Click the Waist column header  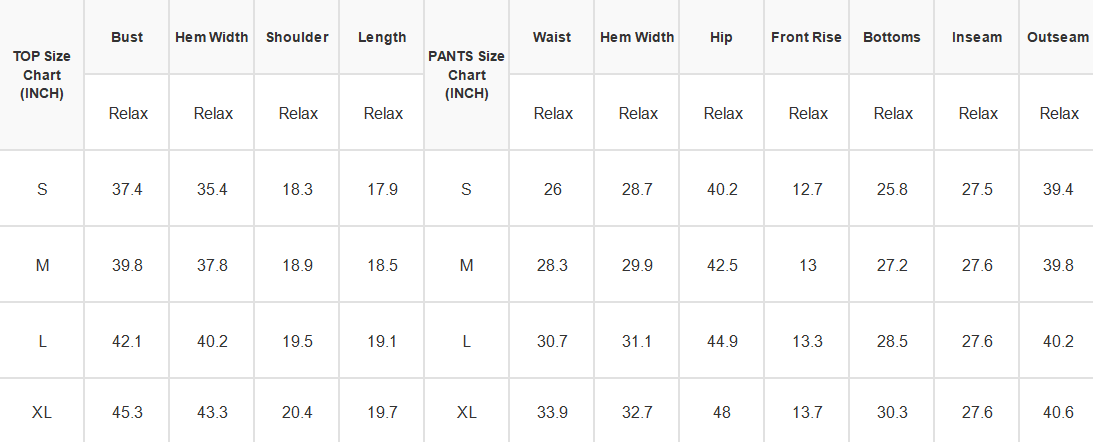[552, 37]
